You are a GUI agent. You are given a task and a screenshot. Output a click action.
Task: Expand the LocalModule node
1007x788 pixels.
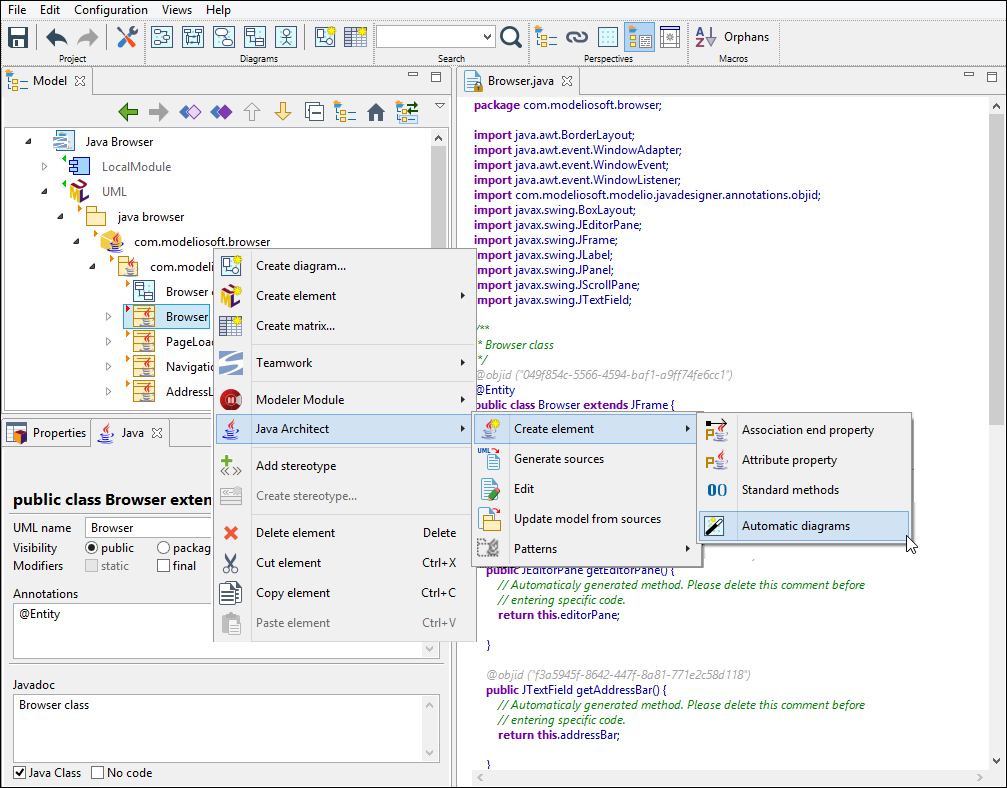[x=44, y=166]
